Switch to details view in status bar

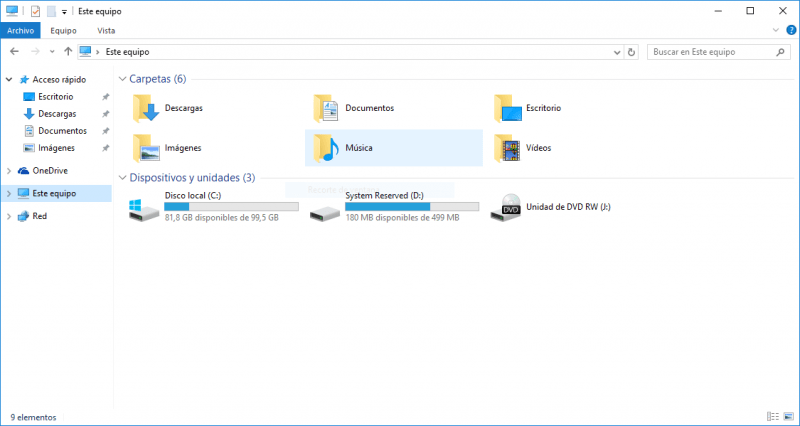(x=773, y=417)
